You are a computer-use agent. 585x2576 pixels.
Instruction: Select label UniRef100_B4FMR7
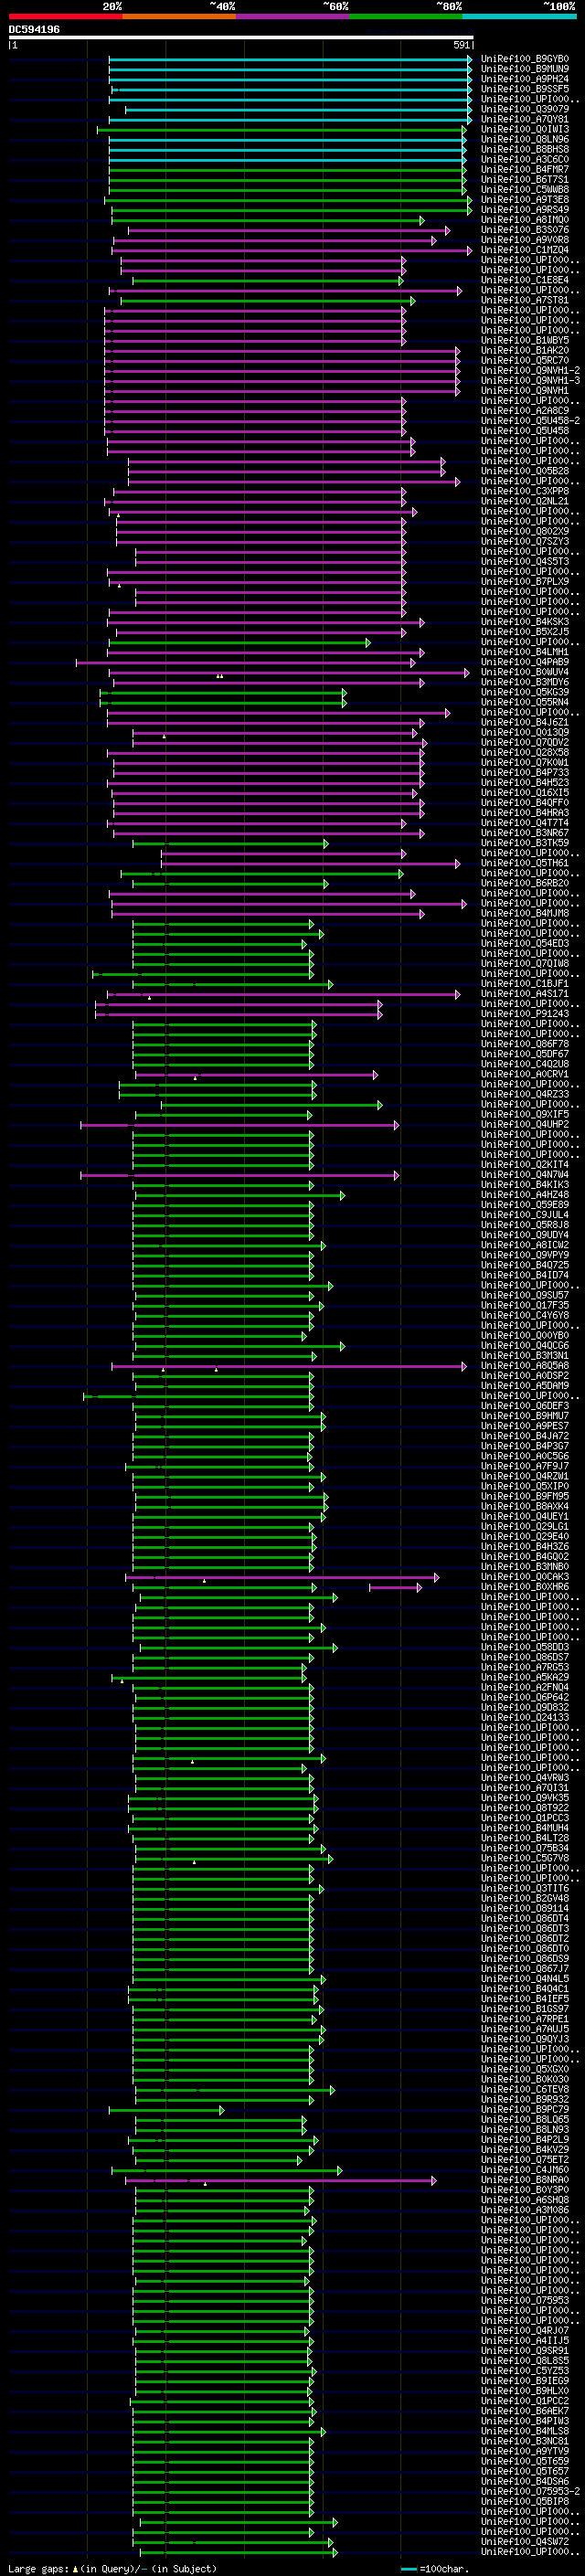[525, 169]
